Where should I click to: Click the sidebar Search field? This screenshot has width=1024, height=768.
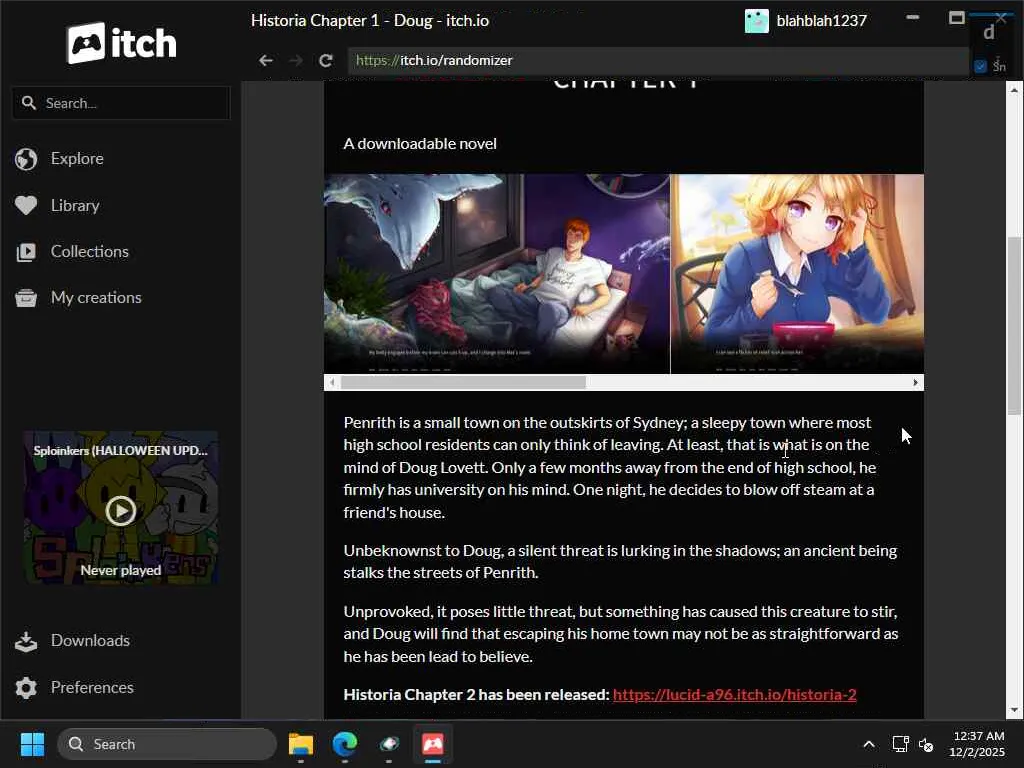point(121,103)
